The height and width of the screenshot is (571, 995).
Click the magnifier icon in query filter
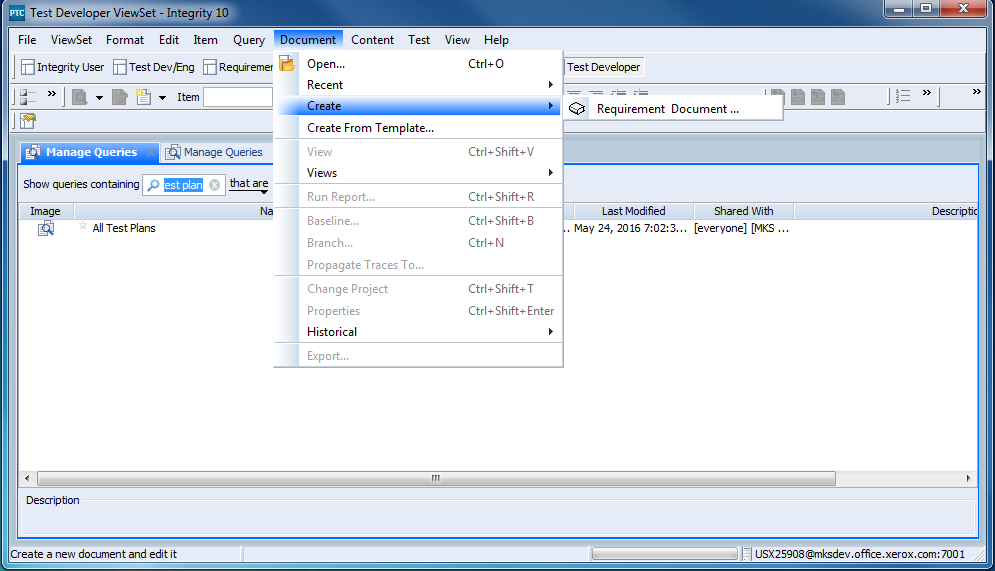(x=153, y=185)
